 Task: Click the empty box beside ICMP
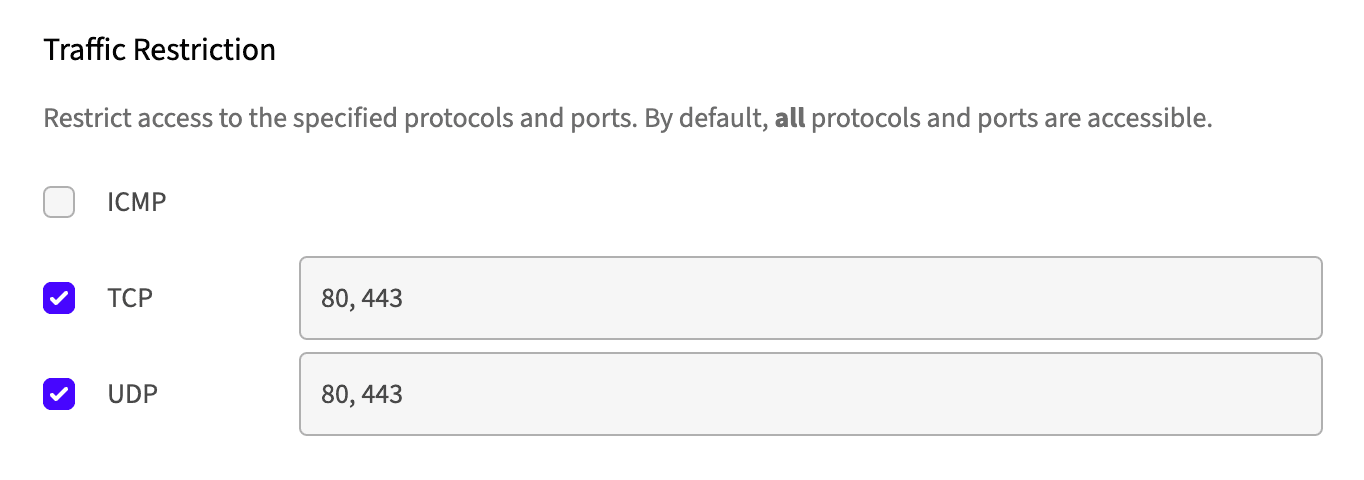pyautogui.click(x=59, y=203)
